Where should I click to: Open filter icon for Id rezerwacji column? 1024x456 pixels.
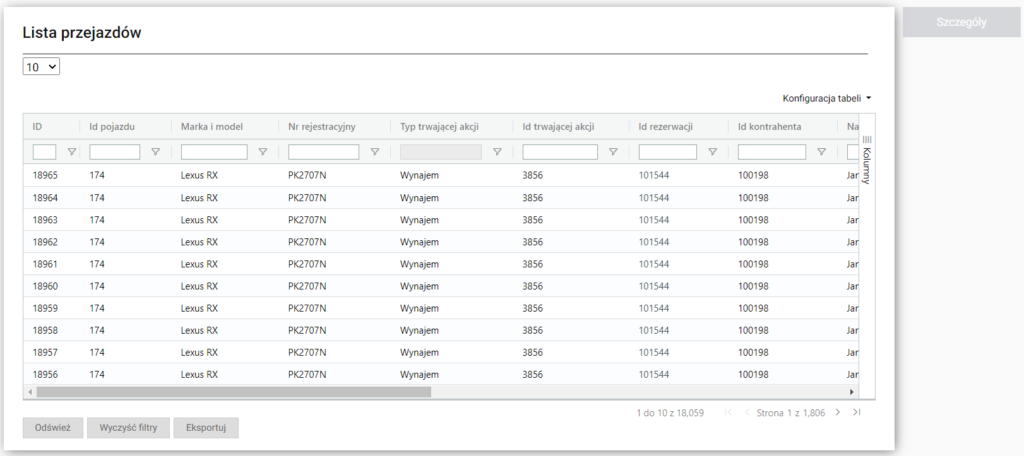pos(712,152)
